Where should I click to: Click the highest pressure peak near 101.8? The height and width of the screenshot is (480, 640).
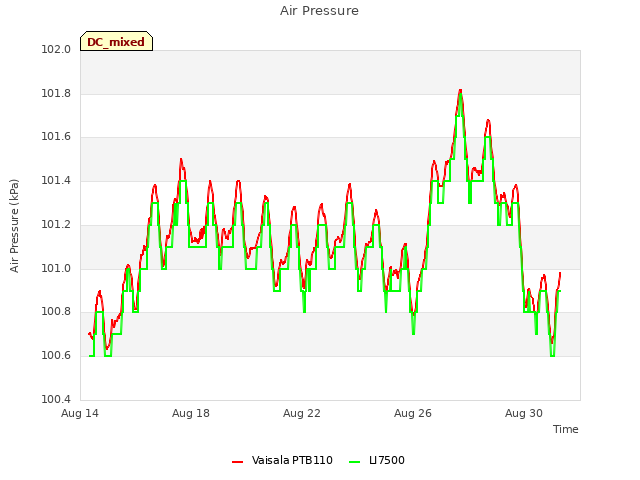pyautogui.click(x=460, y=91)
